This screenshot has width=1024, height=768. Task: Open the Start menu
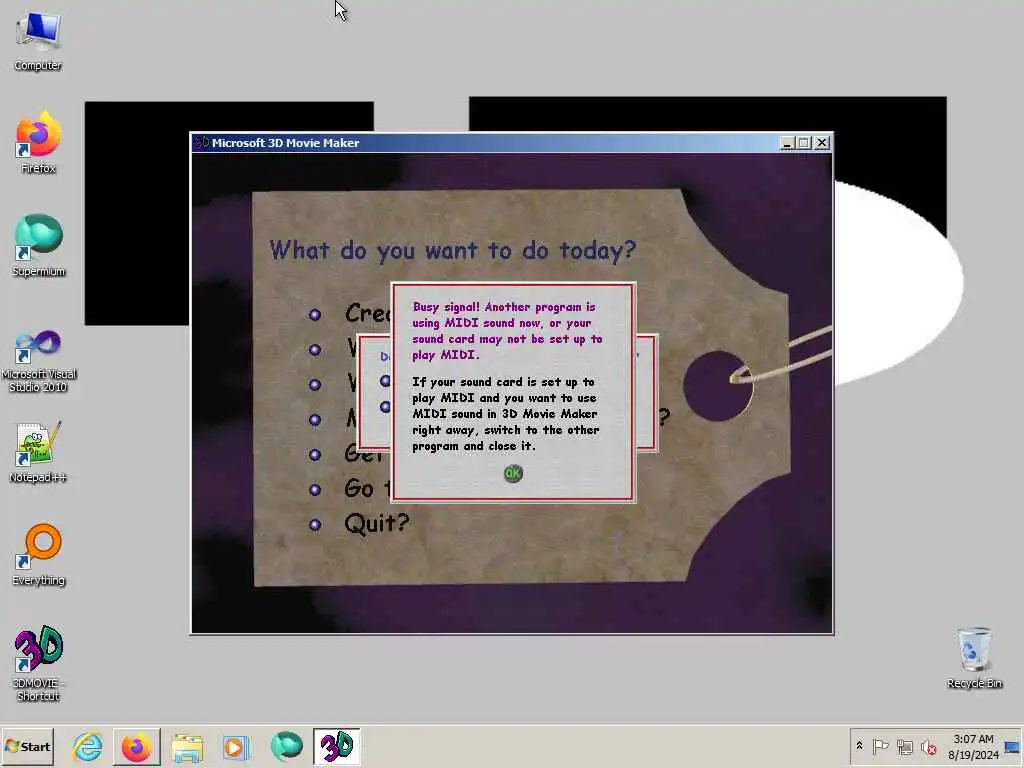[x=27, y=746]
